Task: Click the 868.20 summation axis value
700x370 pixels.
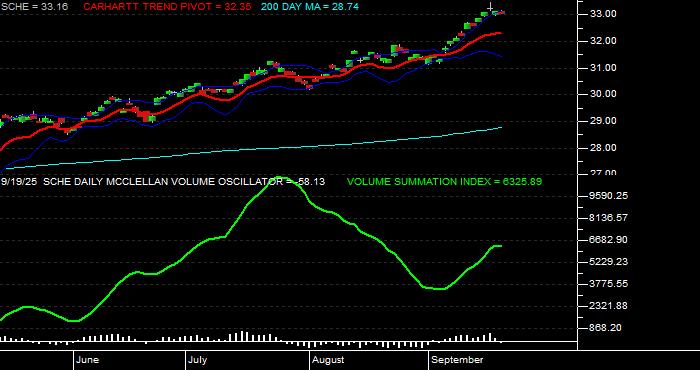Action: (x=606, y=328)
